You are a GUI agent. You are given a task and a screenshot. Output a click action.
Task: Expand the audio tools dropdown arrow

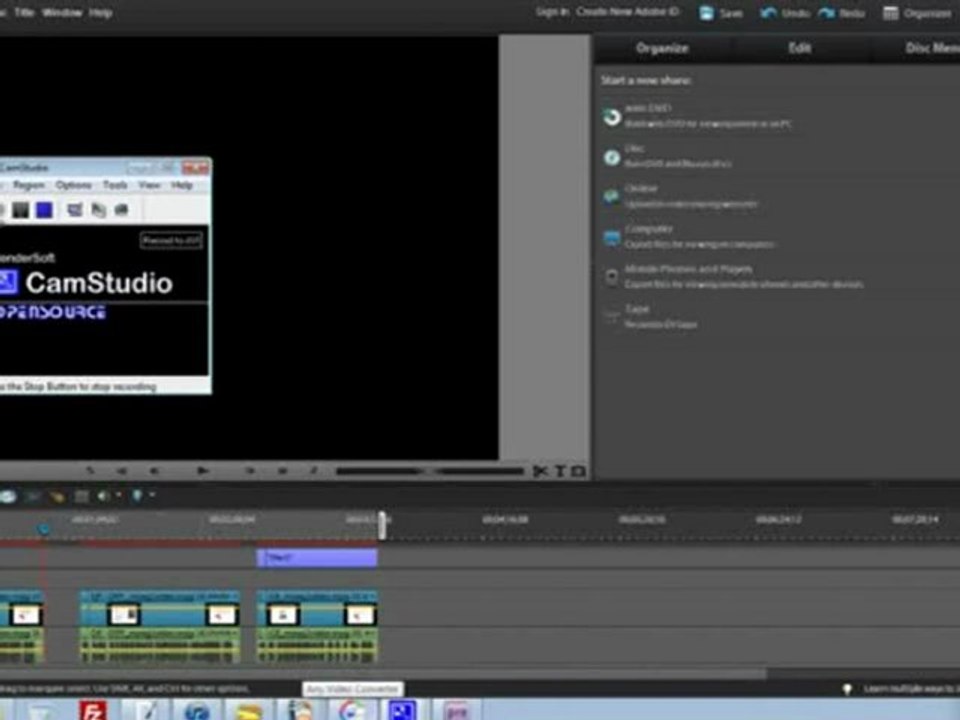click(118, 495)
